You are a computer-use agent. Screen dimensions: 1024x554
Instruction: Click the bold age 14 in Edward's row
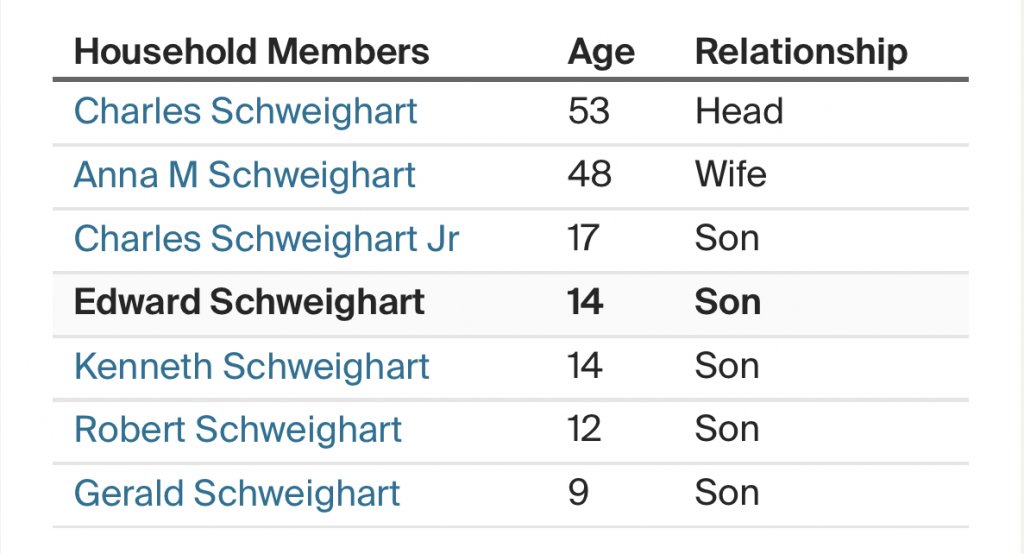coord(585,302)
